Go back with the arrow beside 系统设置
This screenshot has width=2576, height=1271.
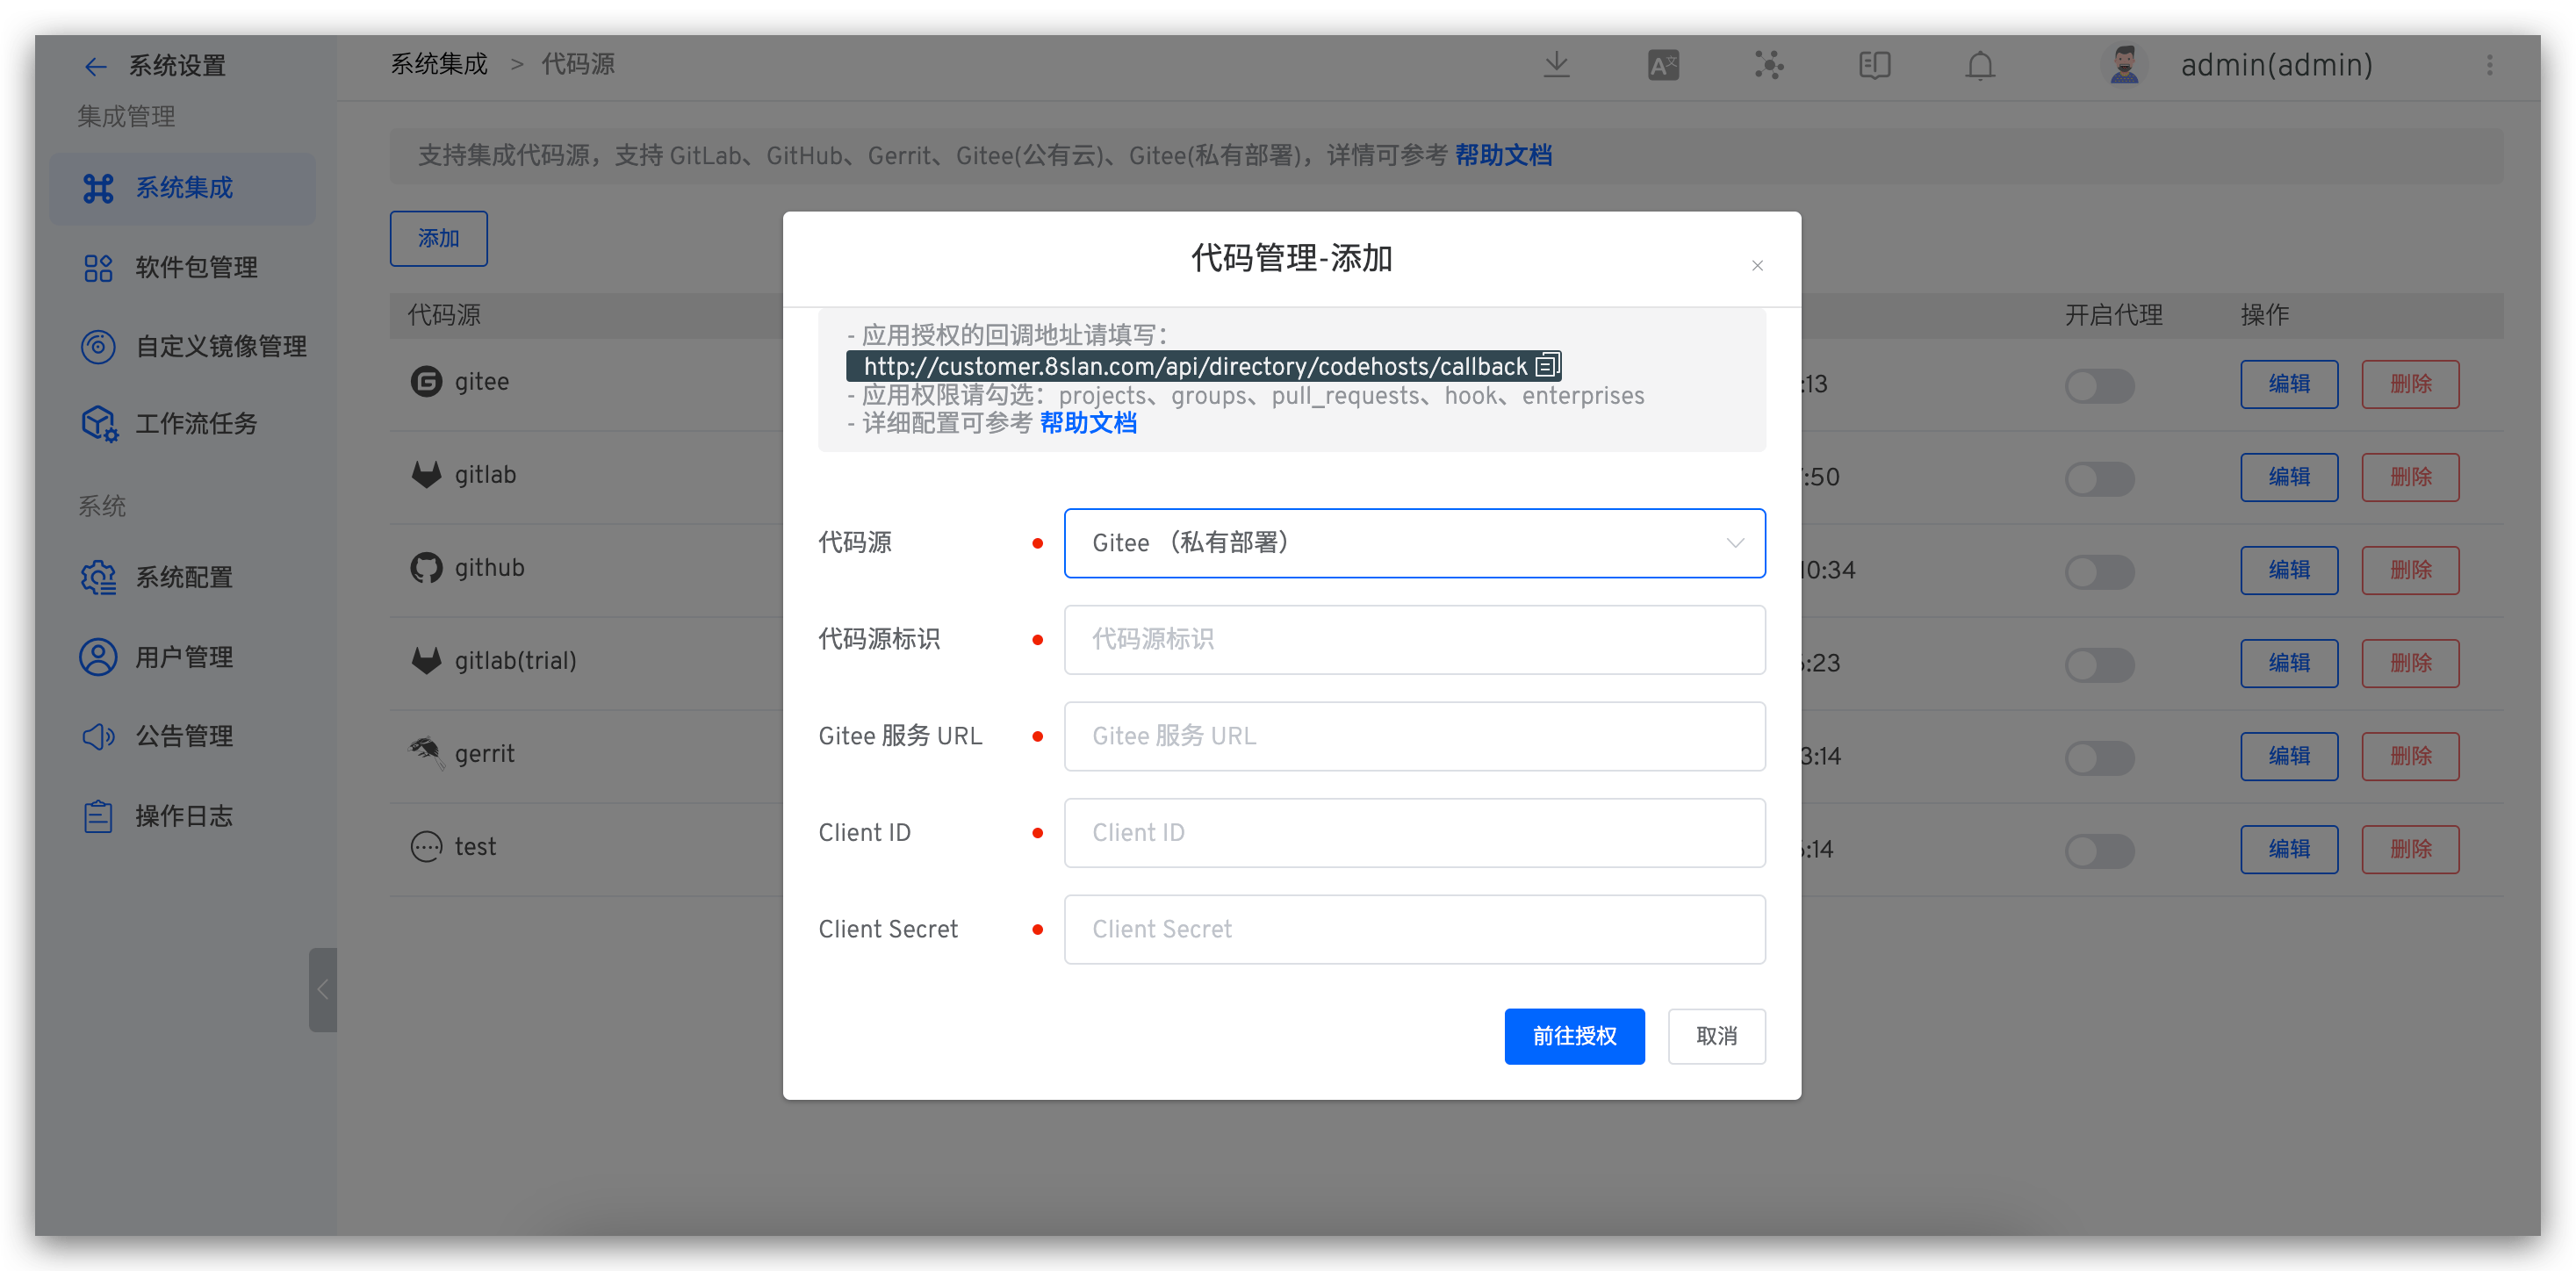[95, 67]
